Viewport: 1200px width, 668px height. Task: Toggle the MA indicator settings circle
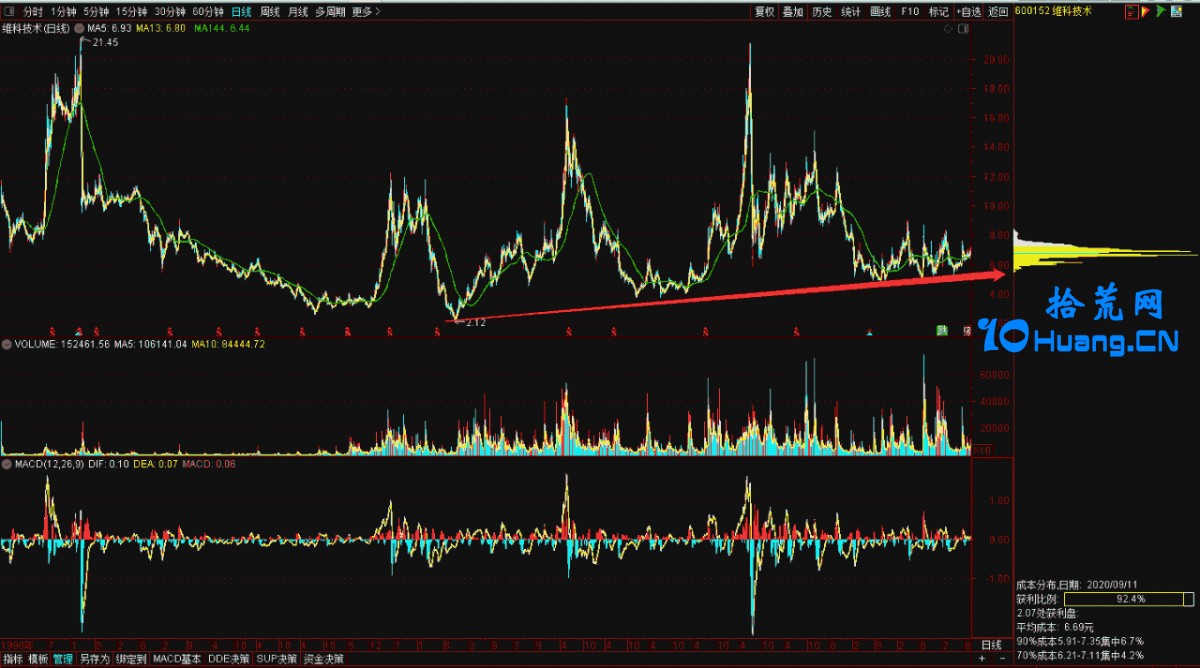(79, 28)
